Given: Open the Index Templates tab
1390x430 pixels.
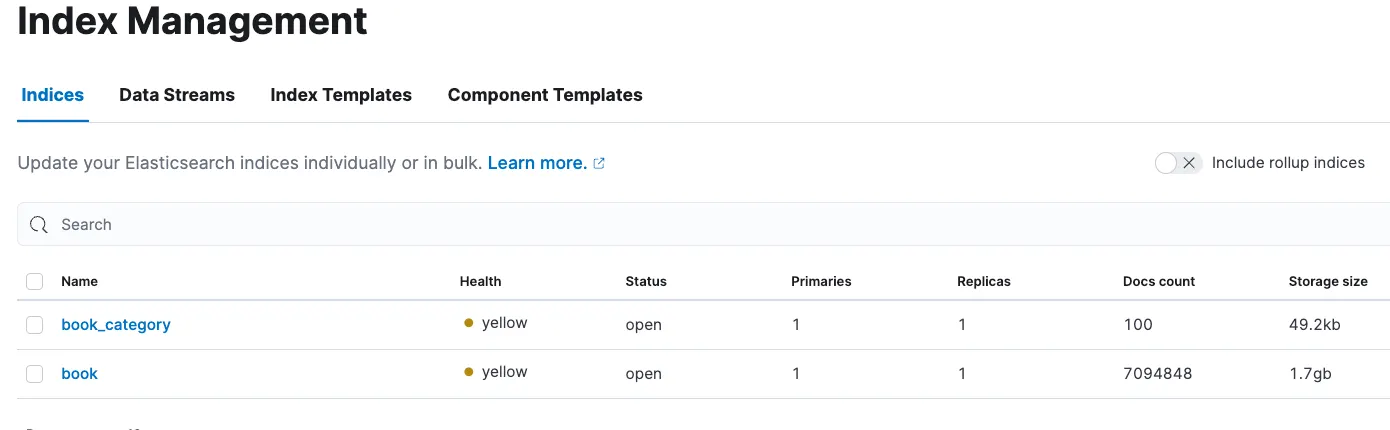Looking at the screenshot, I should [341, 95].
